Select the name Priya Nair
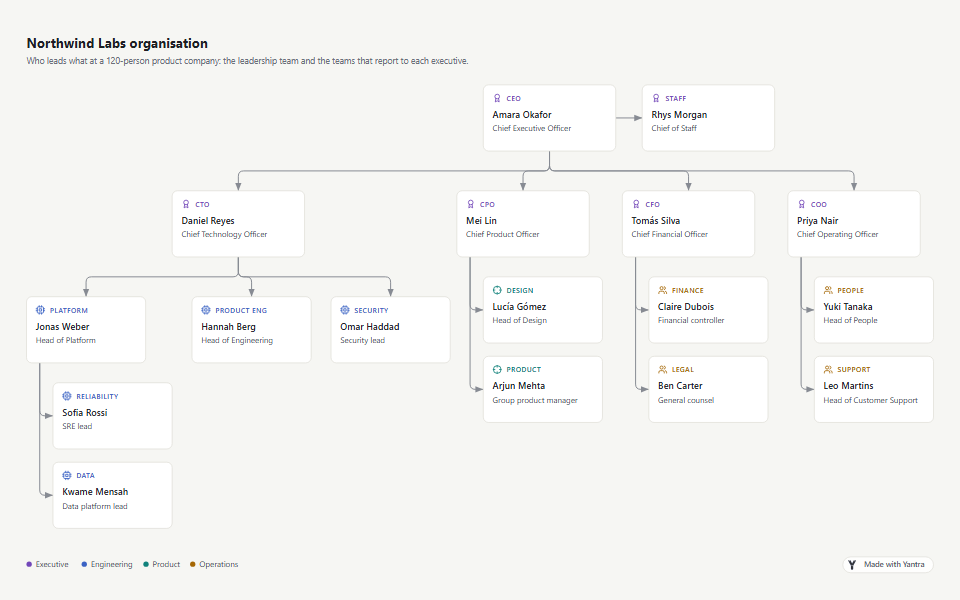Screen dimensions: 960x600 coord(817,220)
